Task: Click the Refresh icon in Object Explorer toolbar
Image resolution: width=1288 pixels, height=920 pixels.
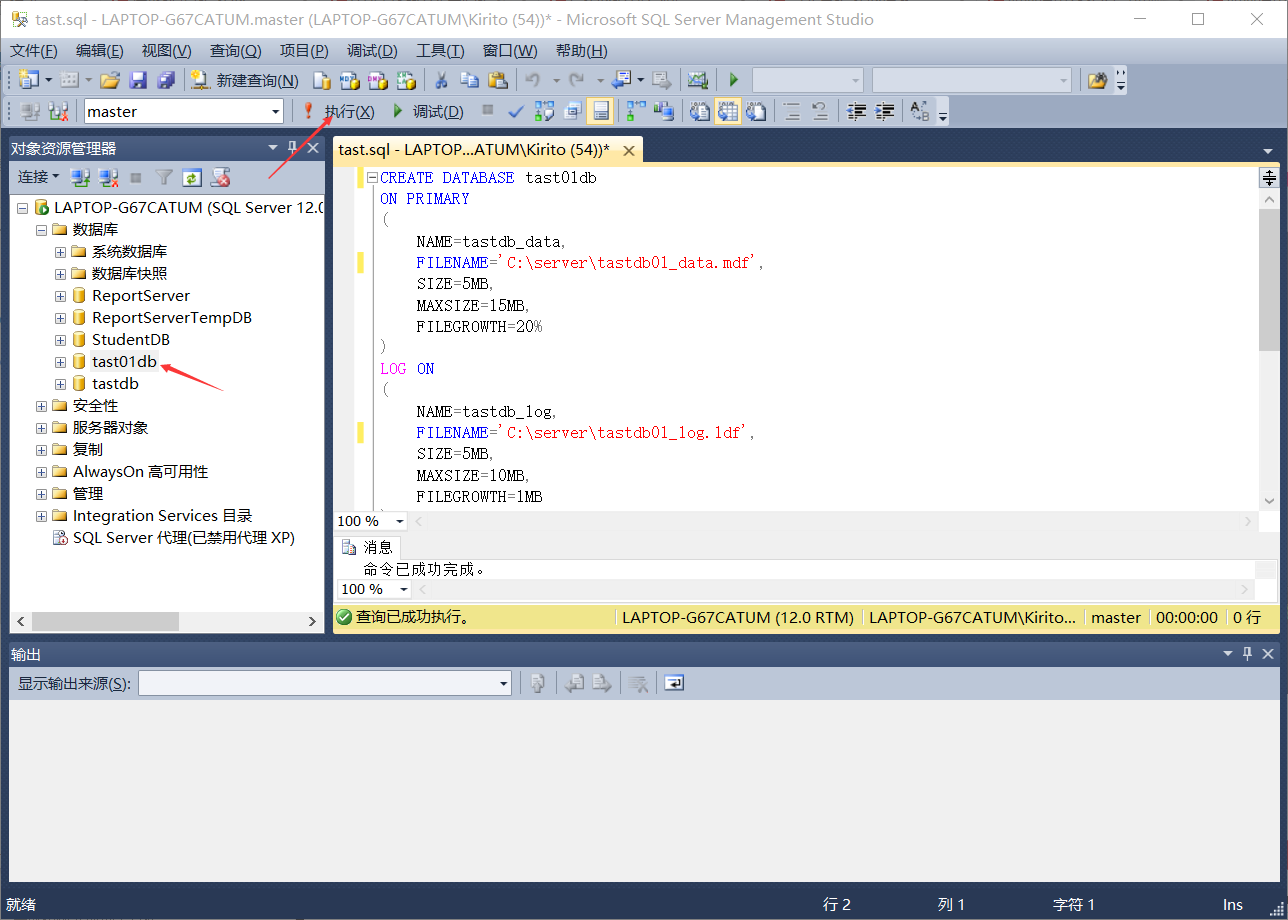Action: click(x=192, y=177)
